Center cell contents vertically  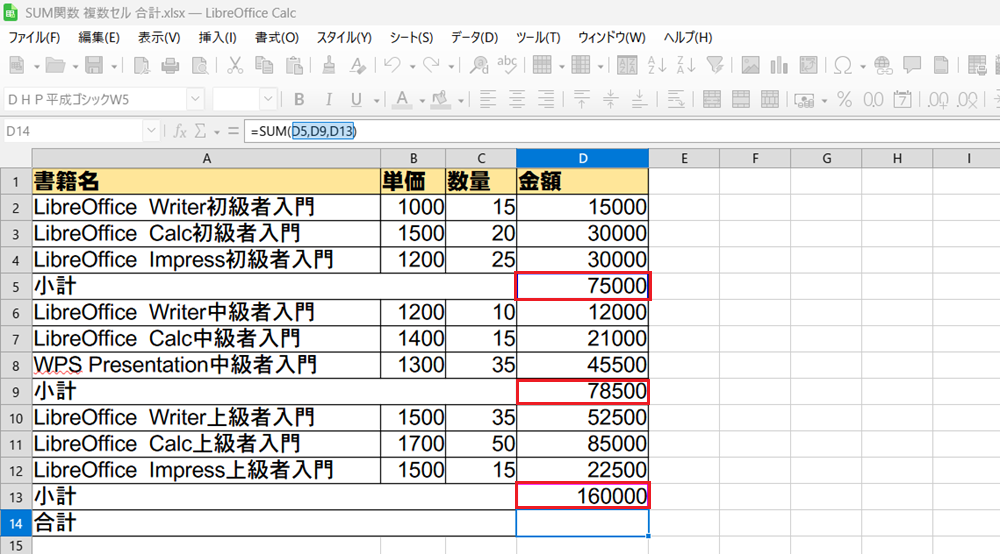[x=610, y=99]
